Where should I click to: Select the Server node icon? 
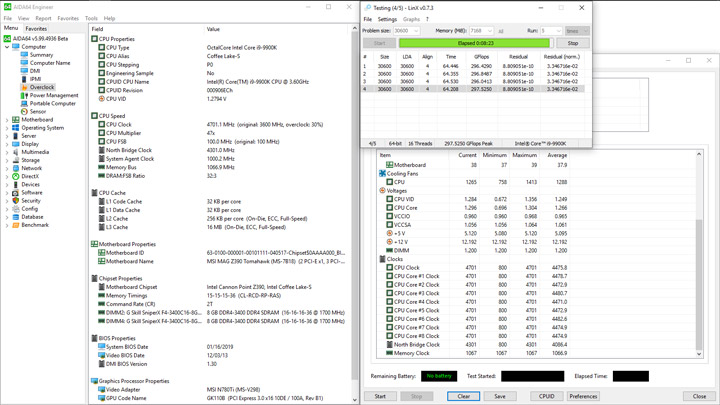(16, 136)
